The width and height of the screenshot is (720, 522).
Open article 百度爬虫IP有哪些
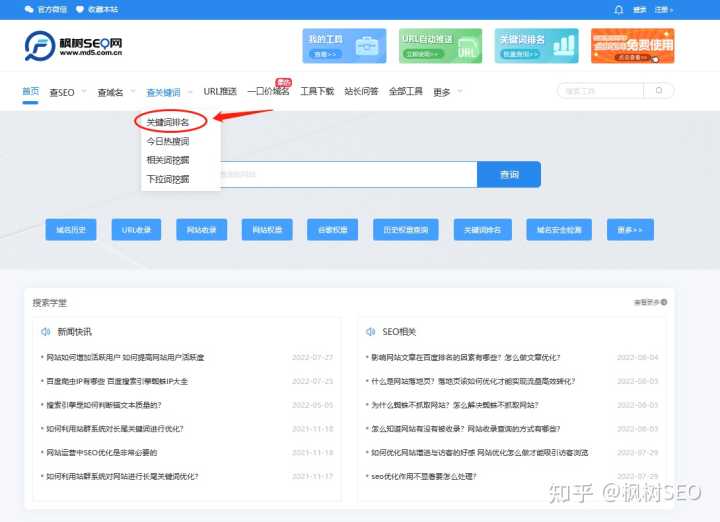point(117,381)
